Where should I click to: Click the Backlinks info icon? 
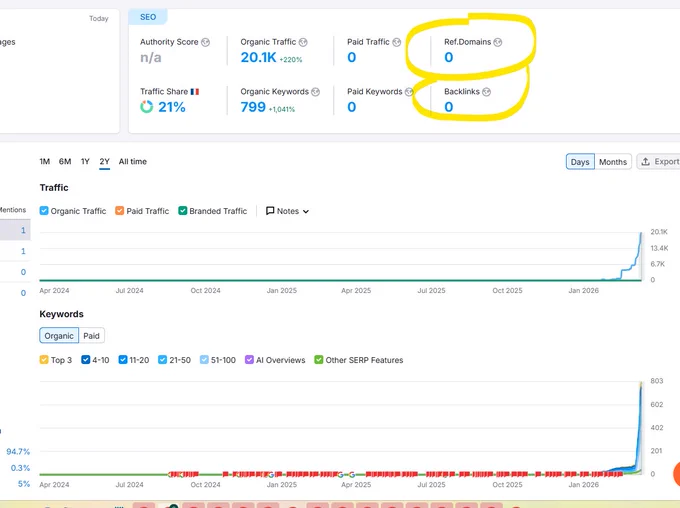tap(487, 92)
